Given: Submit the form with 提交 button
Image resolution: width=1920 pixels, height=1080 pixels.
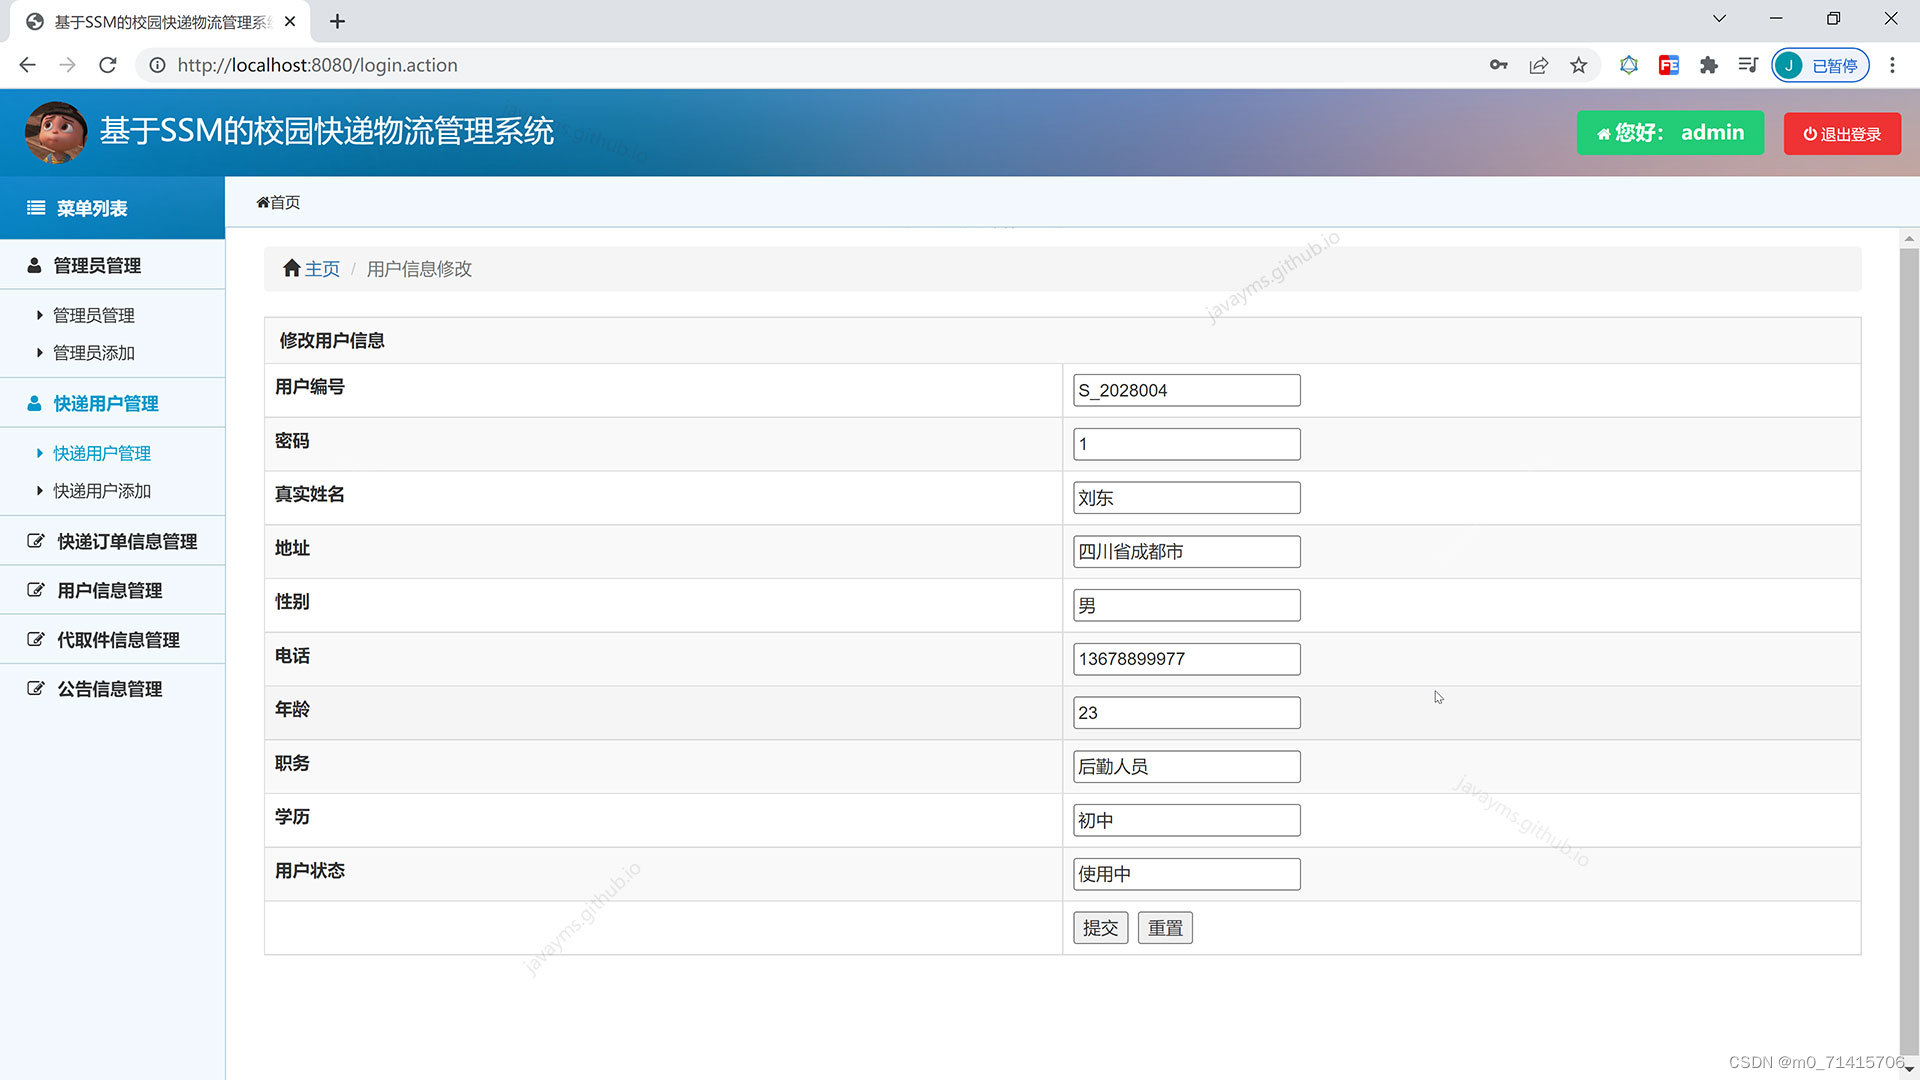Looking at the screenshot, I should 1100,928.
